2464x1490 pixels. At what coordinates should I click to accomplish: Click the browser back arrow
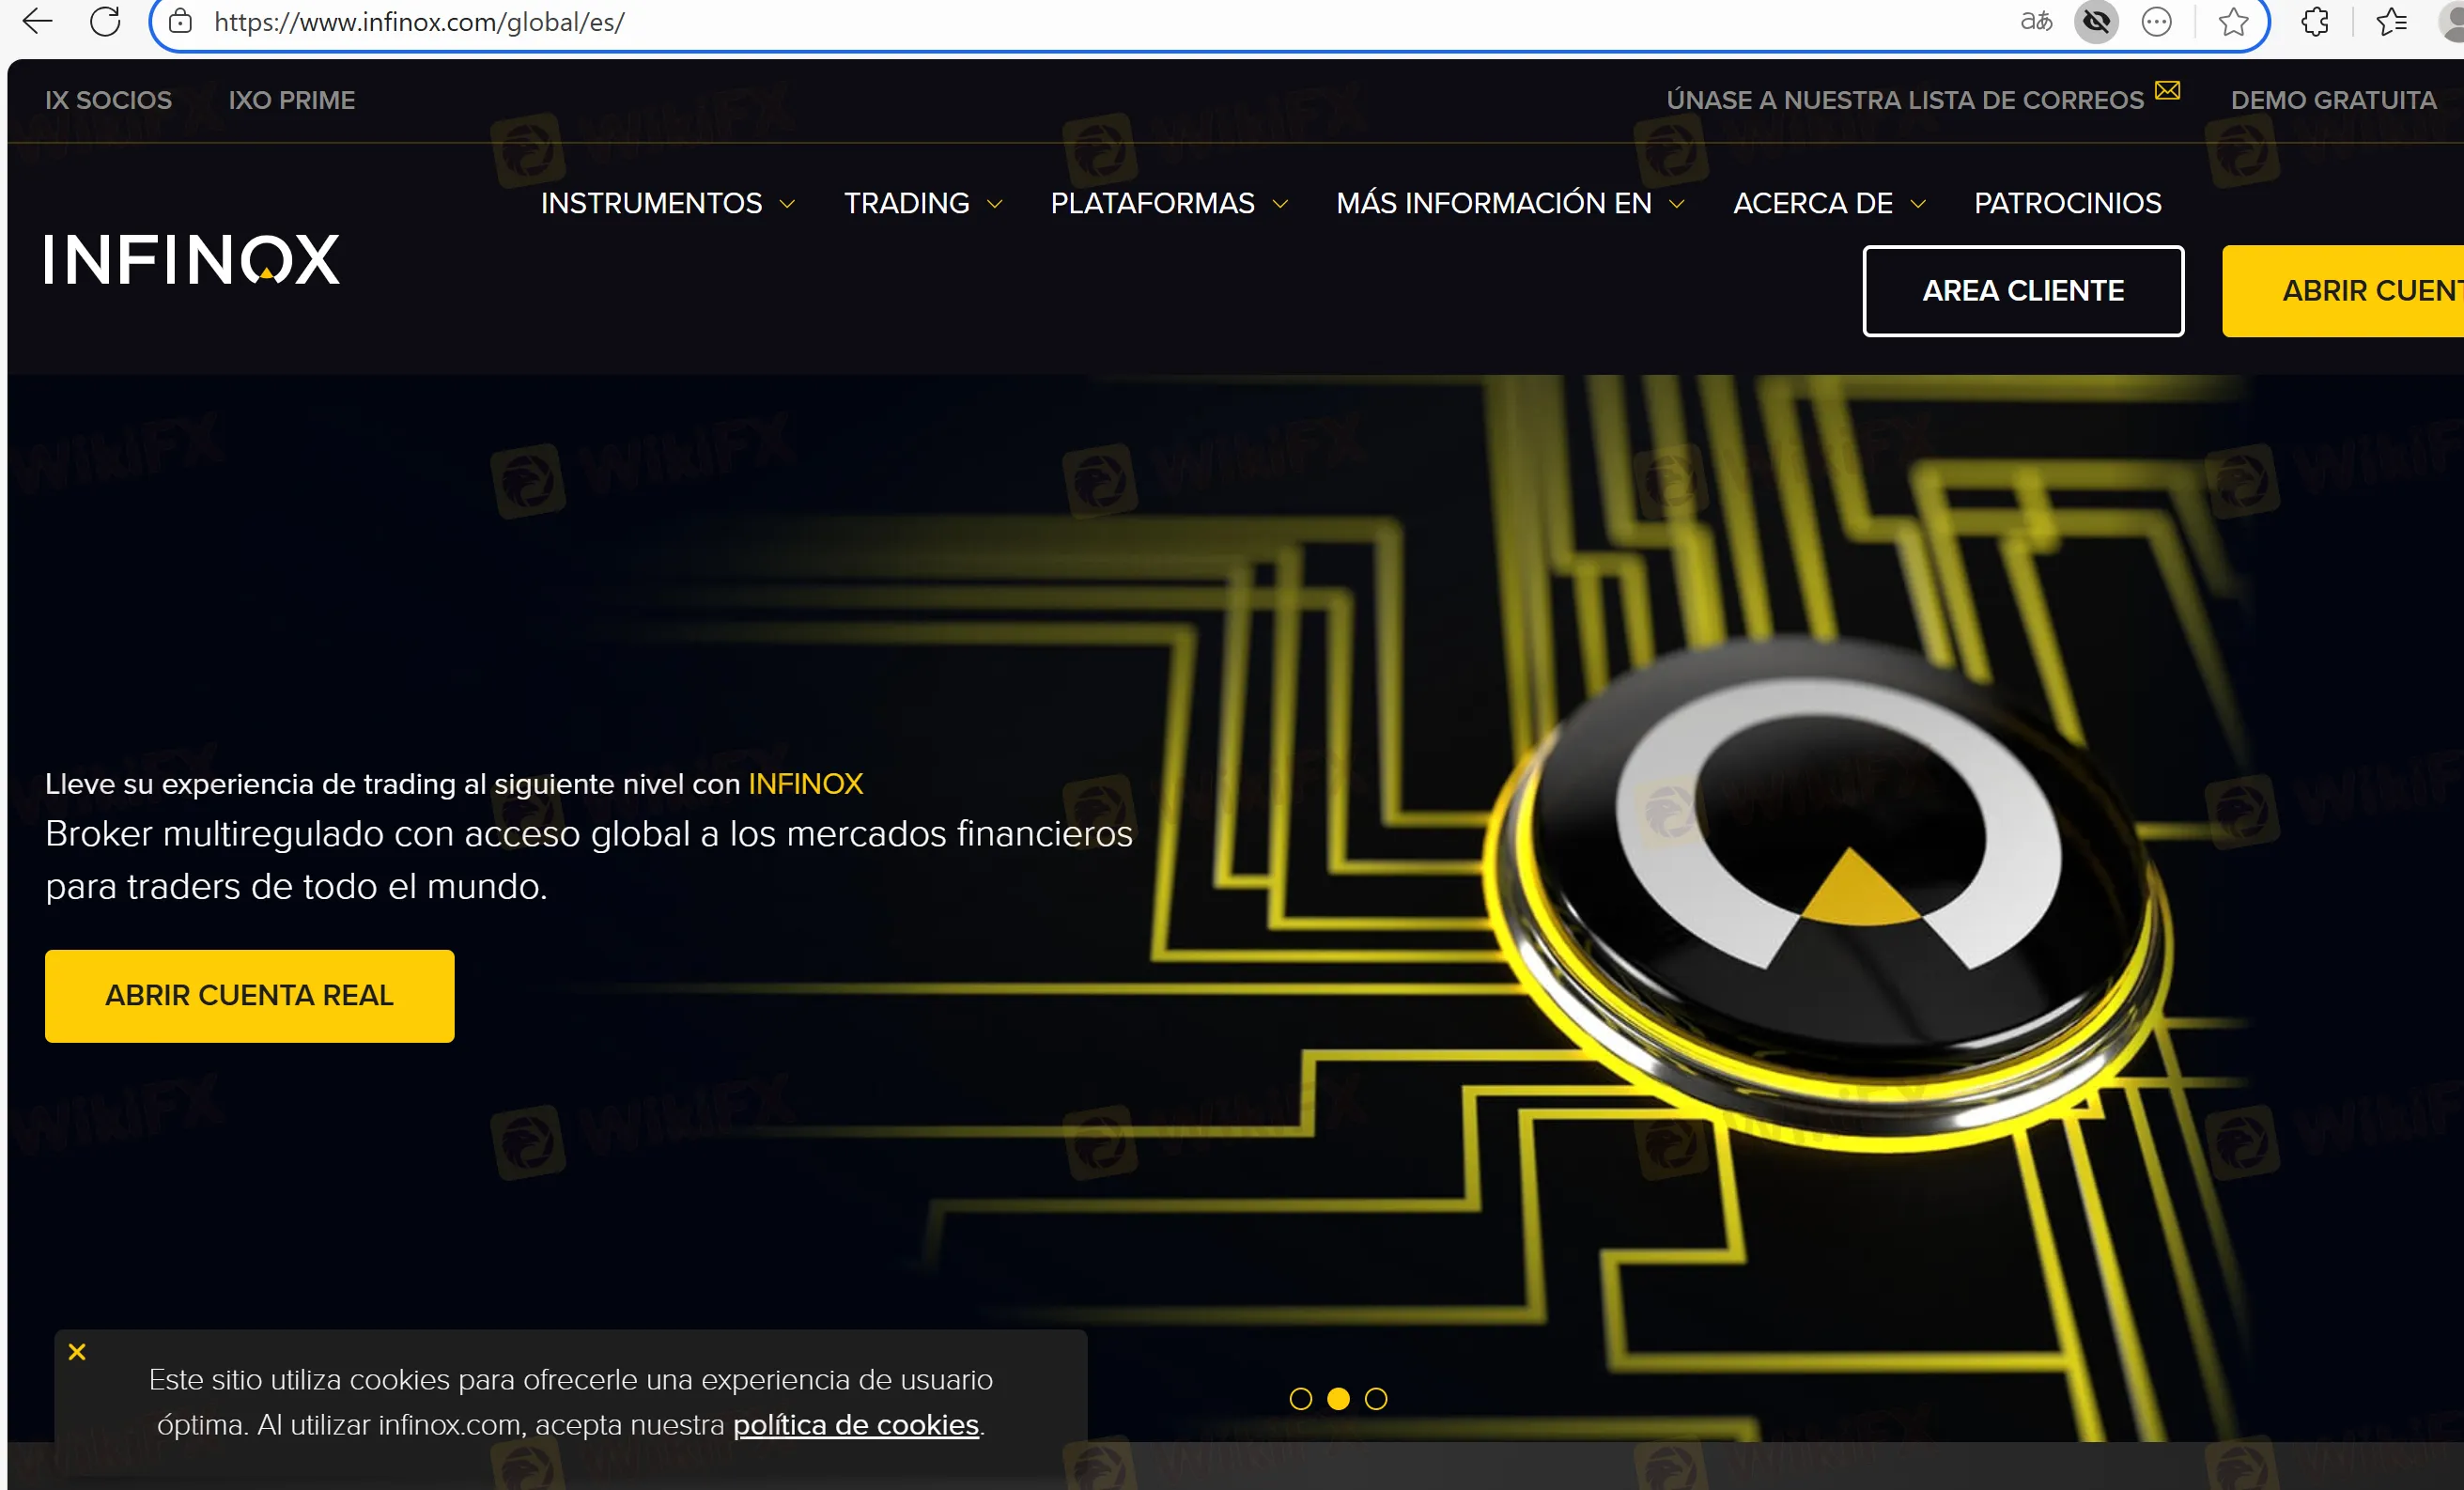(x=37, y=21)
